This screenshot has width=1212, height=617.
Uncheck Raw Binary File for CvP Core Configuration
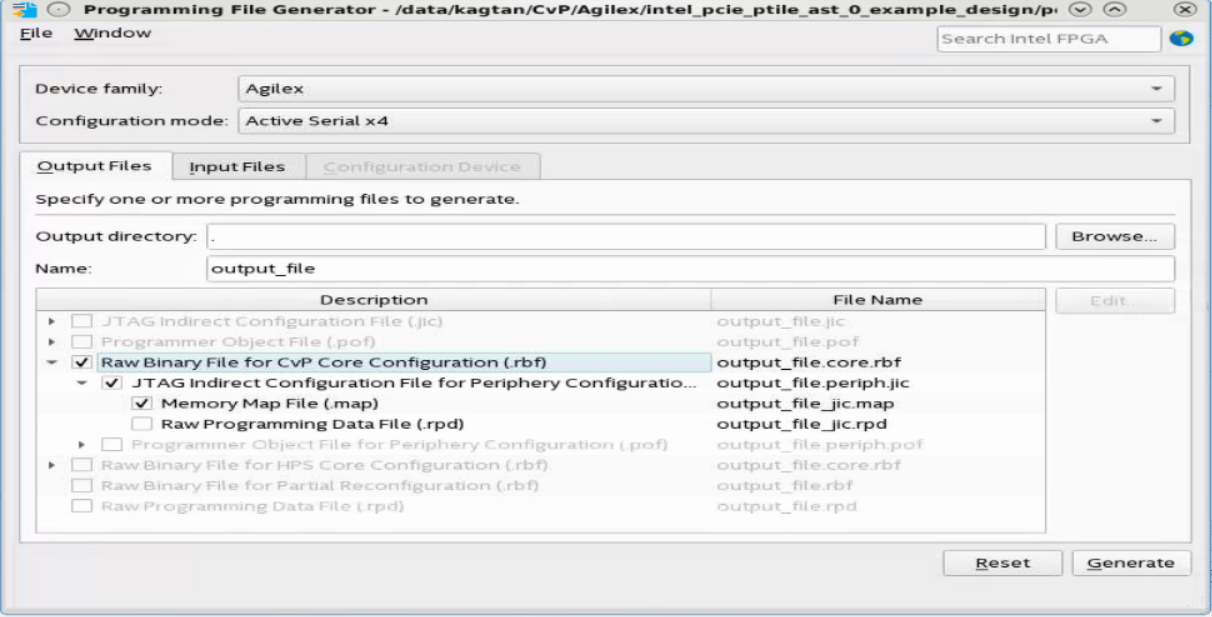pyautogui.click(x=82, y=363)
